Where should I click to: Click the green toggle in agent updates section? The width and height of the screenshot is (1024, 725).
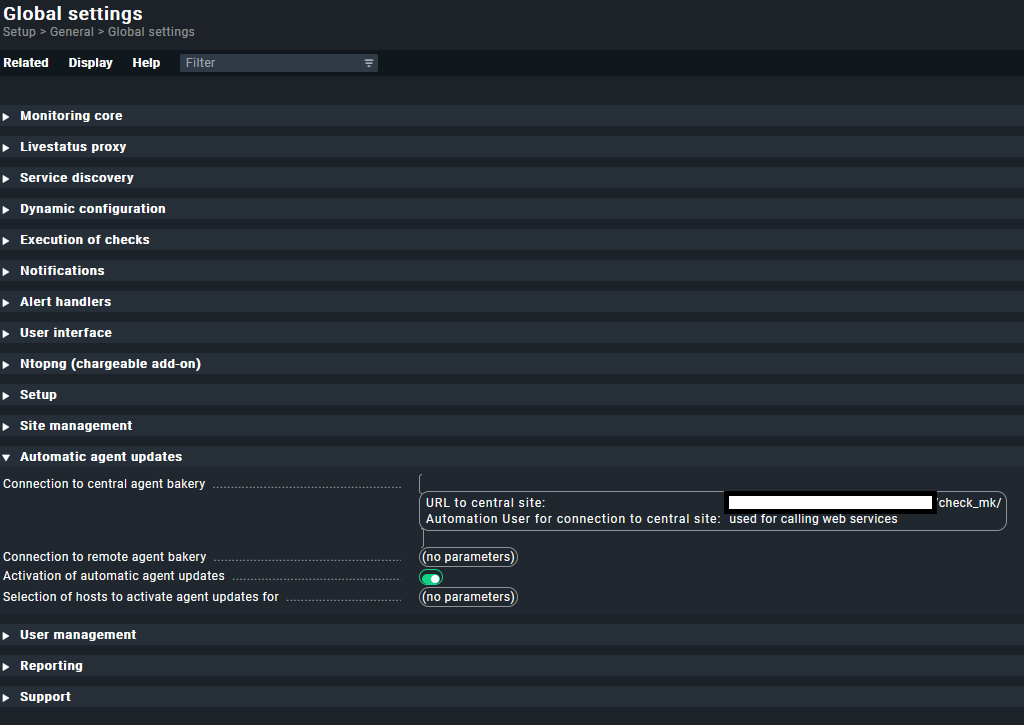point(431,577)
